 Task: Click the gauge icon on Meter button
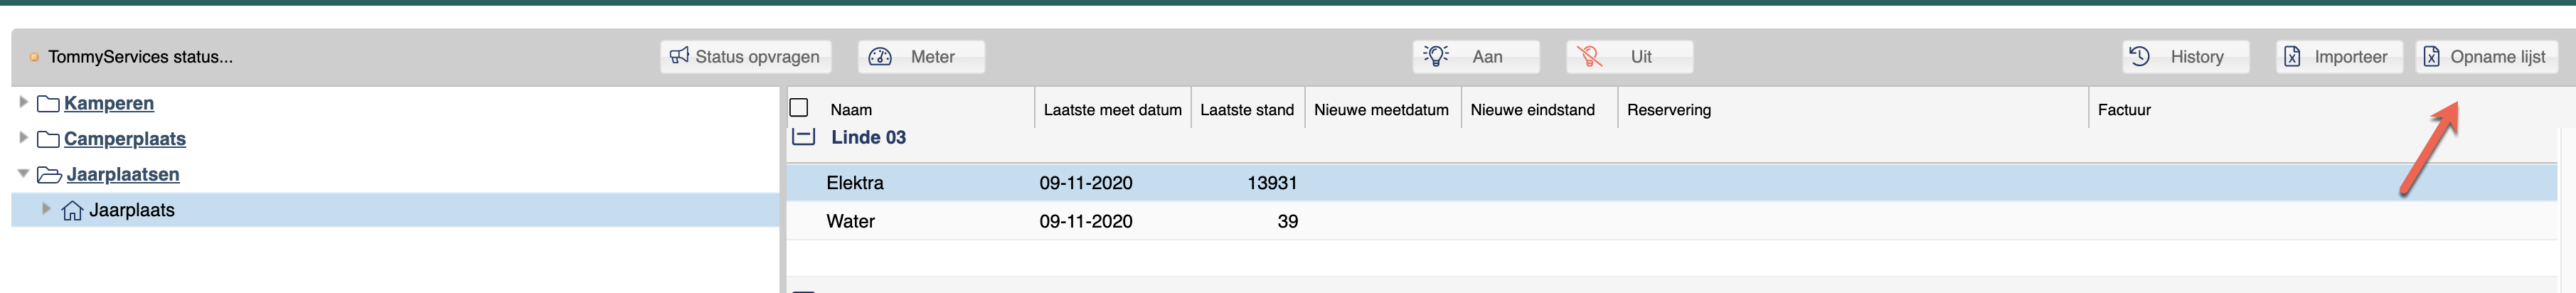pos(880,57)
